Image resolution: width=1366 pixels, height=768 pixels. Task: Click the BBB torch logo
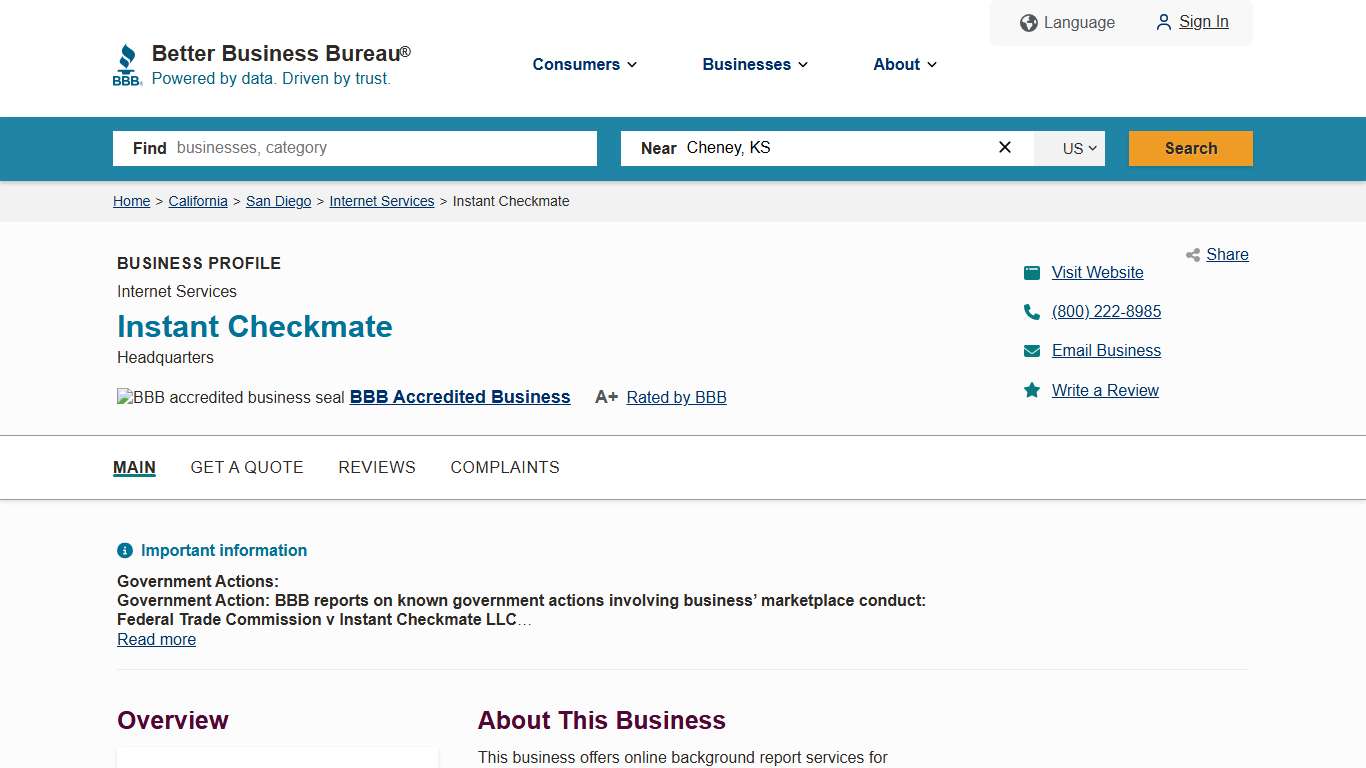click(x=127, y=62)
